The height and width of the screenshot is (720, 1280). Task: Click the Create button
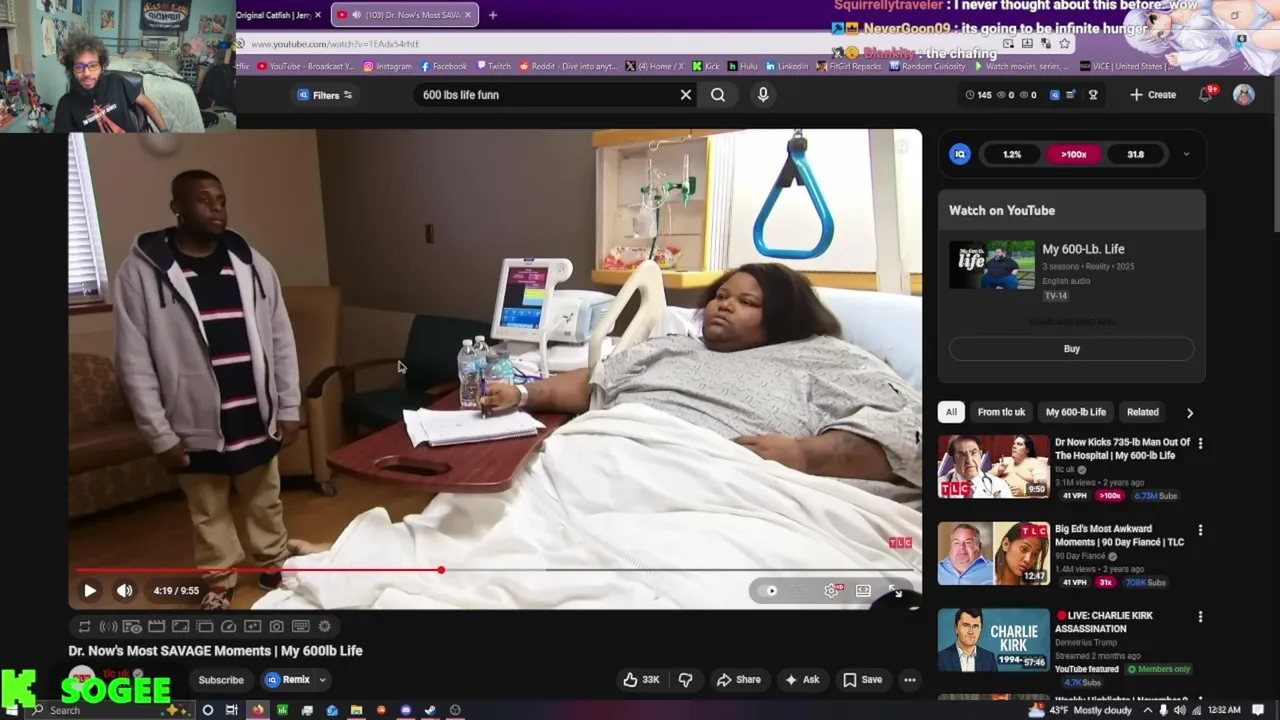(x=1153, y=95)
